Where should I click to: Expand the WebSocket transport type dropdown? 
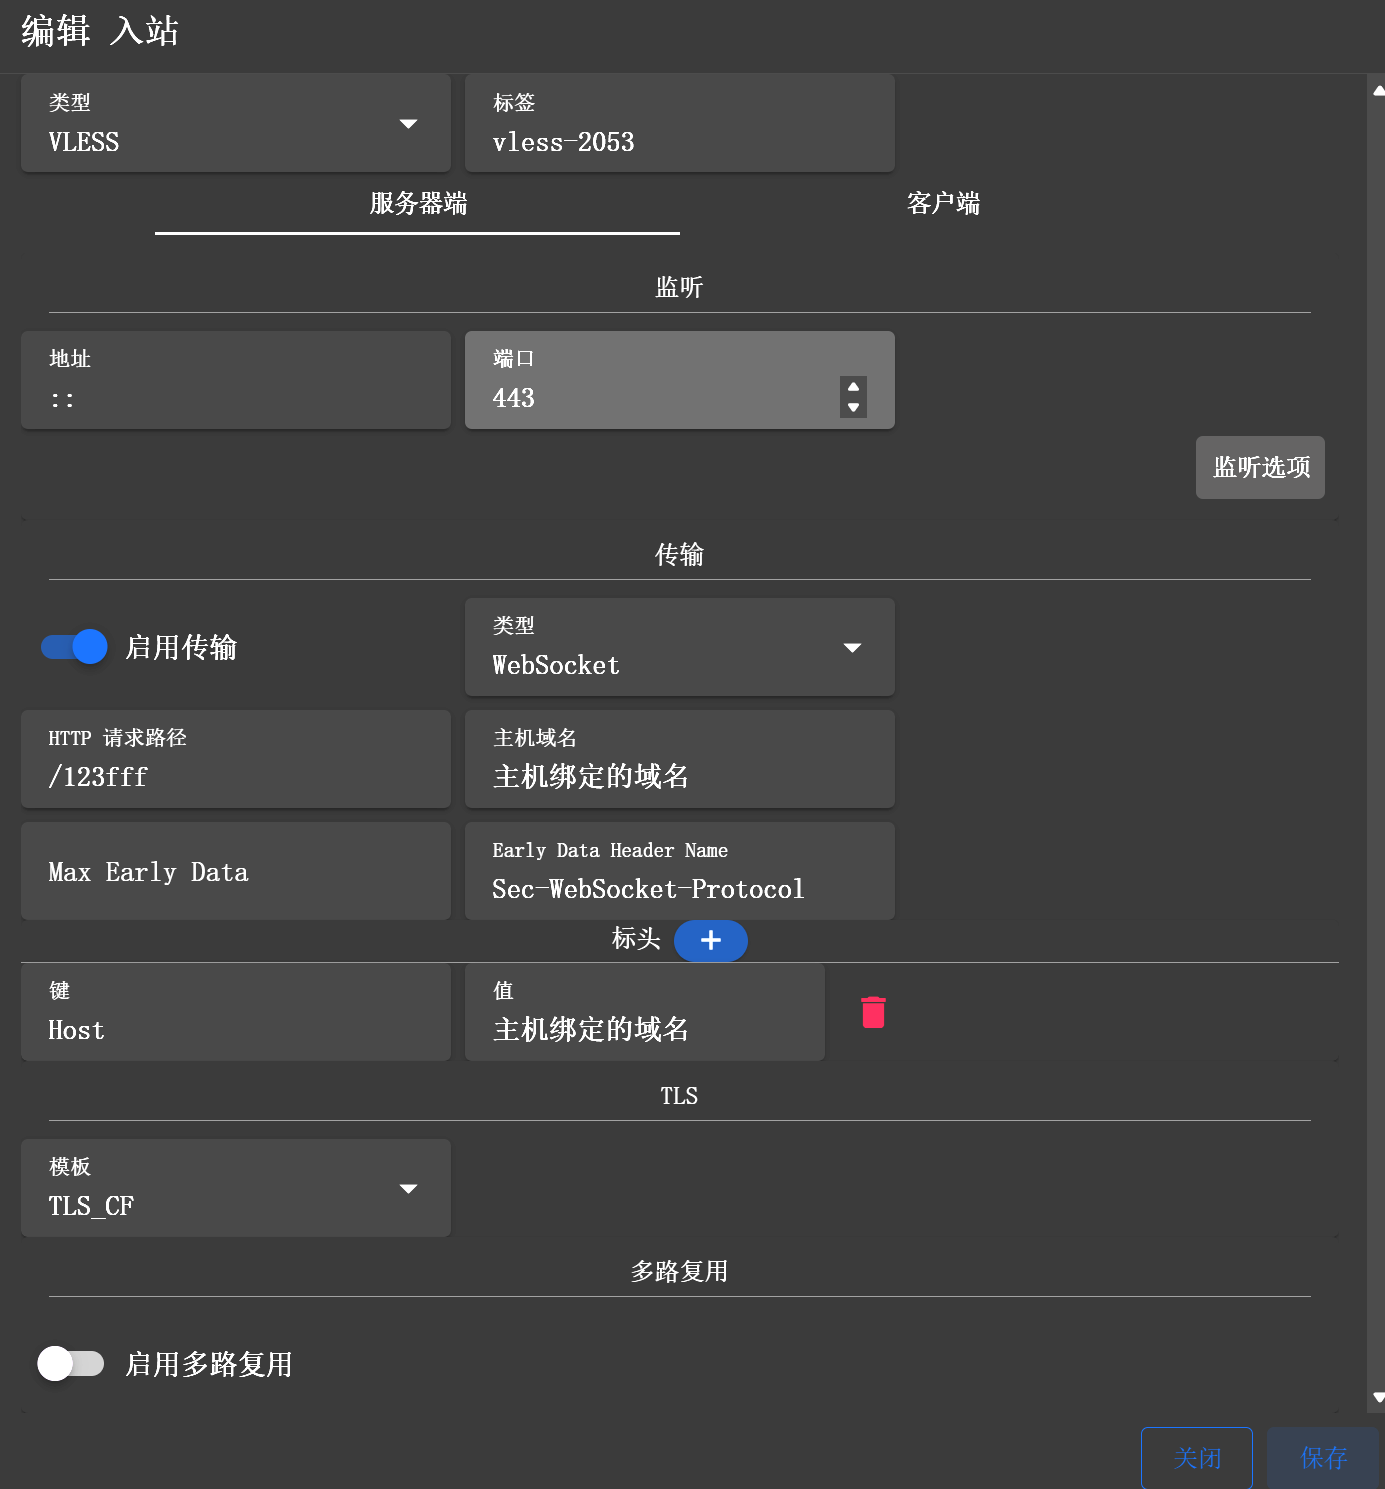coord(679,648)
